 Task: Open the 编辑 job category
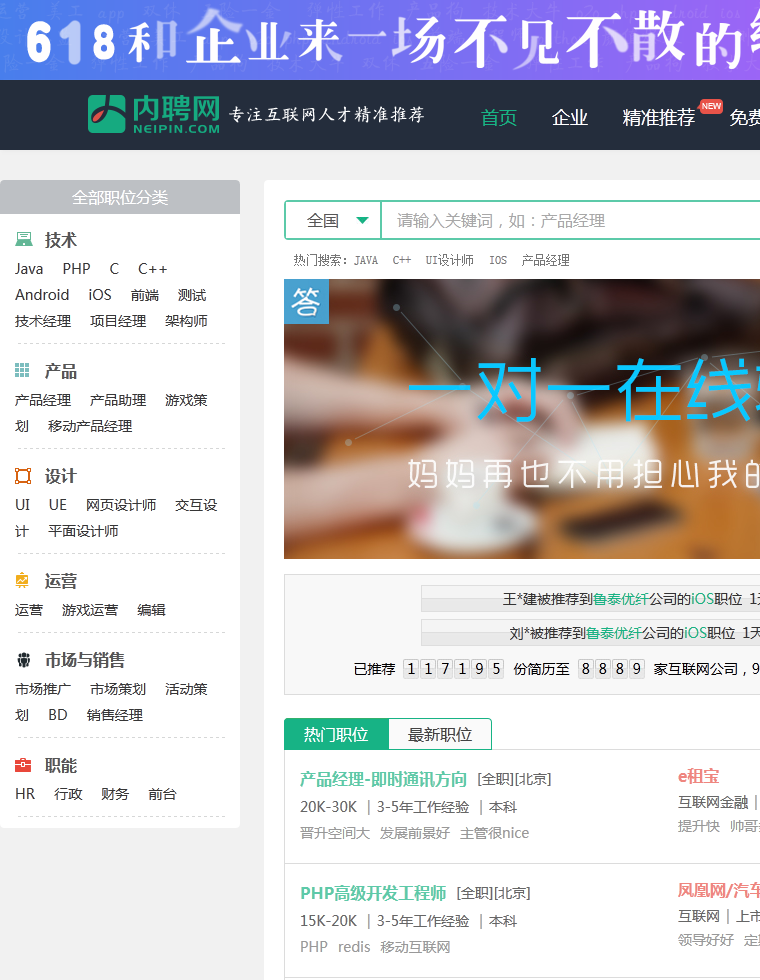(x=151, y=610)
